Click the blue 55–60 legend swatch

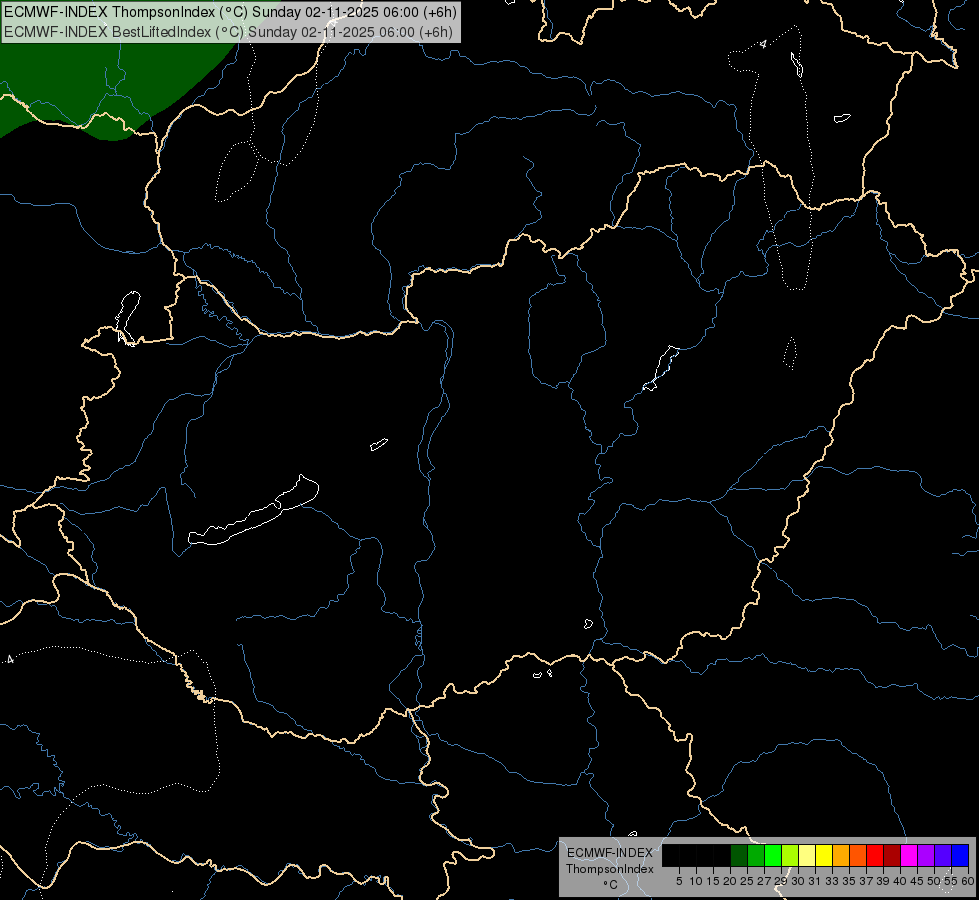(x=960, y=855)
